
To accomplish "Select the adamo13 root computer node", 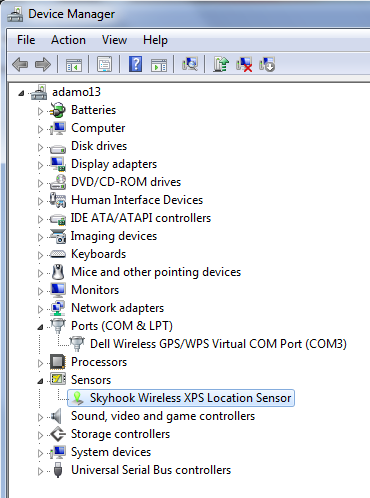I will [x=76, y=92].
